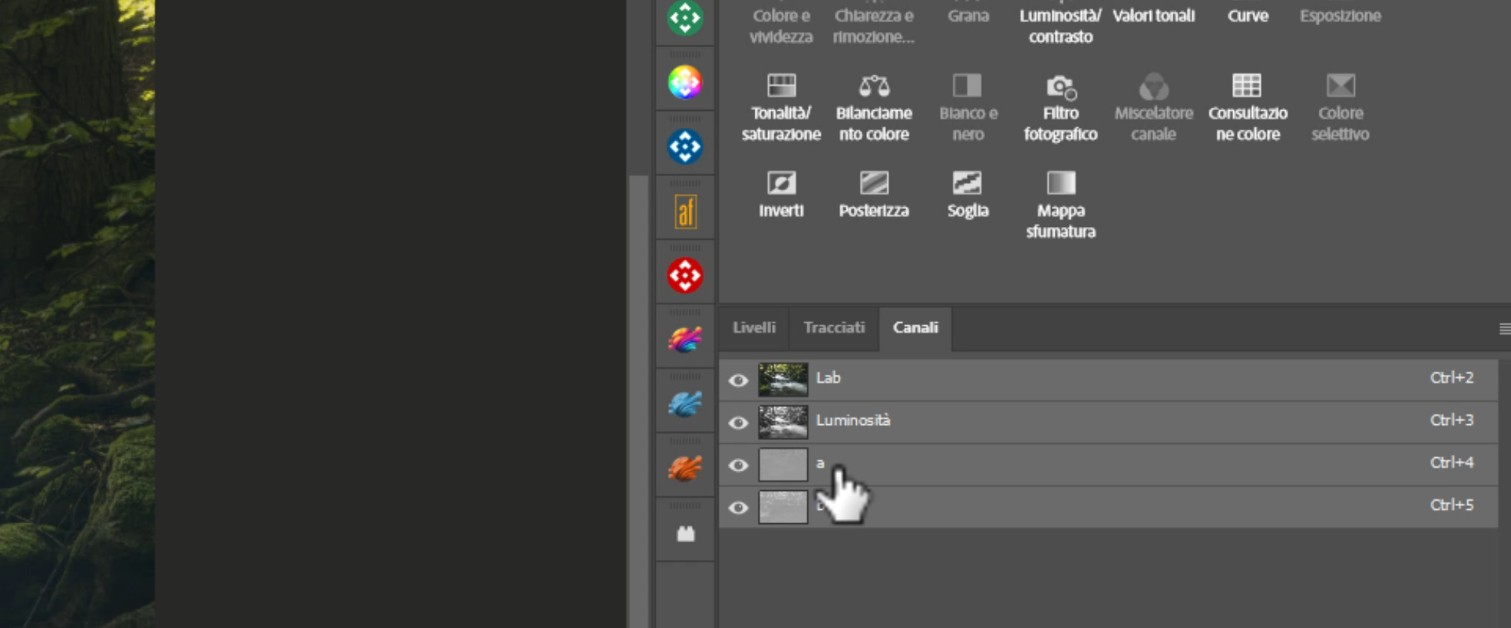Switch to the Tracciati tab
This screenshot has width=1511, height=628.
(x=834, y=328)
